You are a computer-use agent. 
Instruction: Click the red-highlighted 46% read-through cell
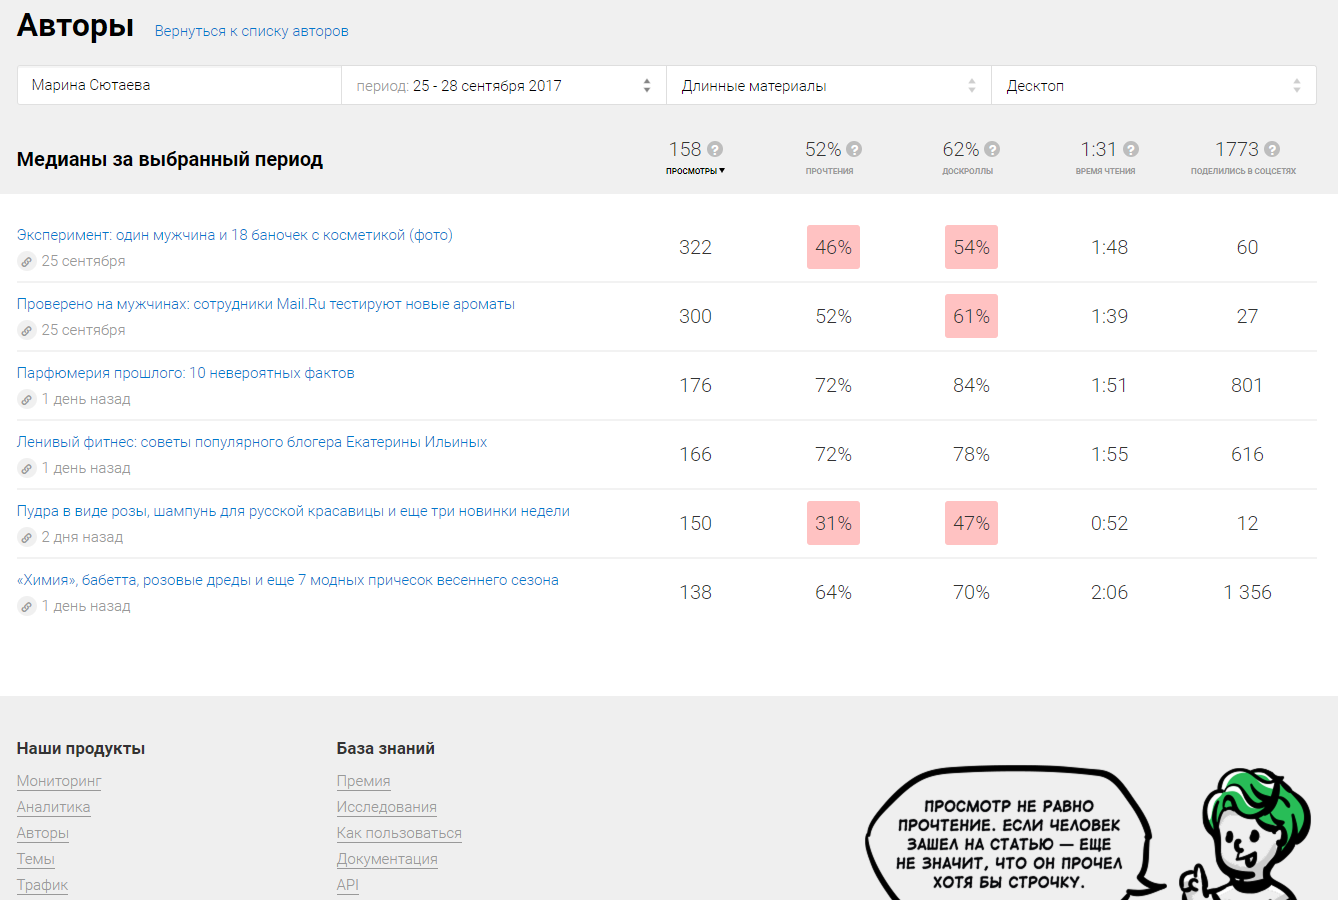[833, 247]
